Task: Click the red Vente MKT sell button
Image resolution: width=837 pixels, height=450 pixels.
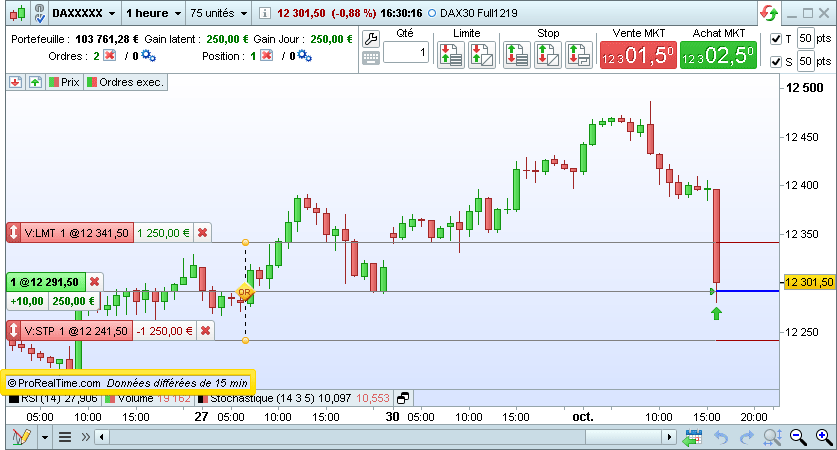Action: [638, 55]
